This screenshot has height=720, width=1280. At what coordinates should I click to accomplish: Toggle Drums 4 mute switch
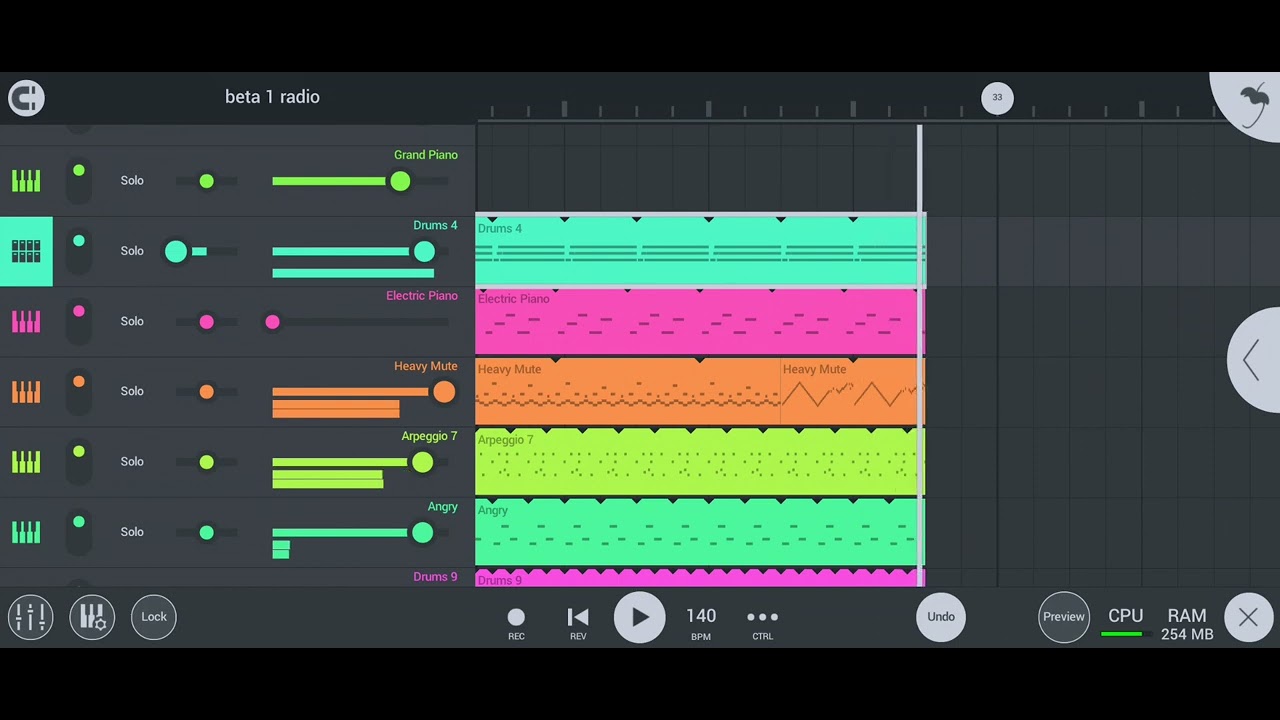click(79, 251)
